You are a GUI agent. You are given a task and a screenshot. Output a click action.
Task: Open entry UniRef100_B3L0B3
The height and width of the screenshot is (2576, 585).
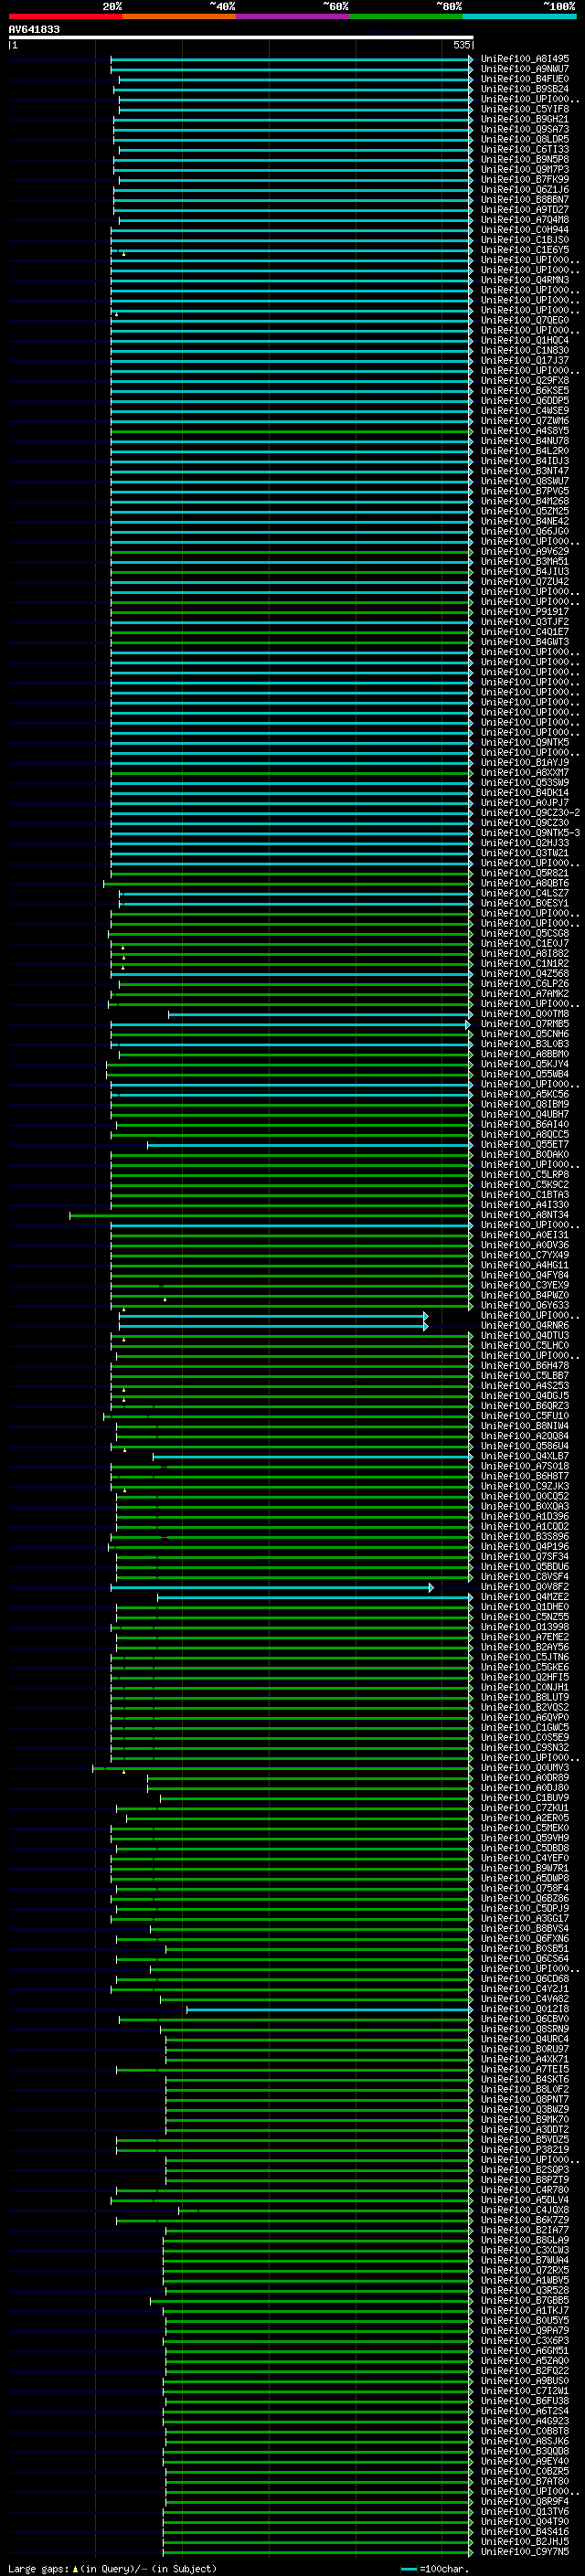click(x=524, y=1044)
